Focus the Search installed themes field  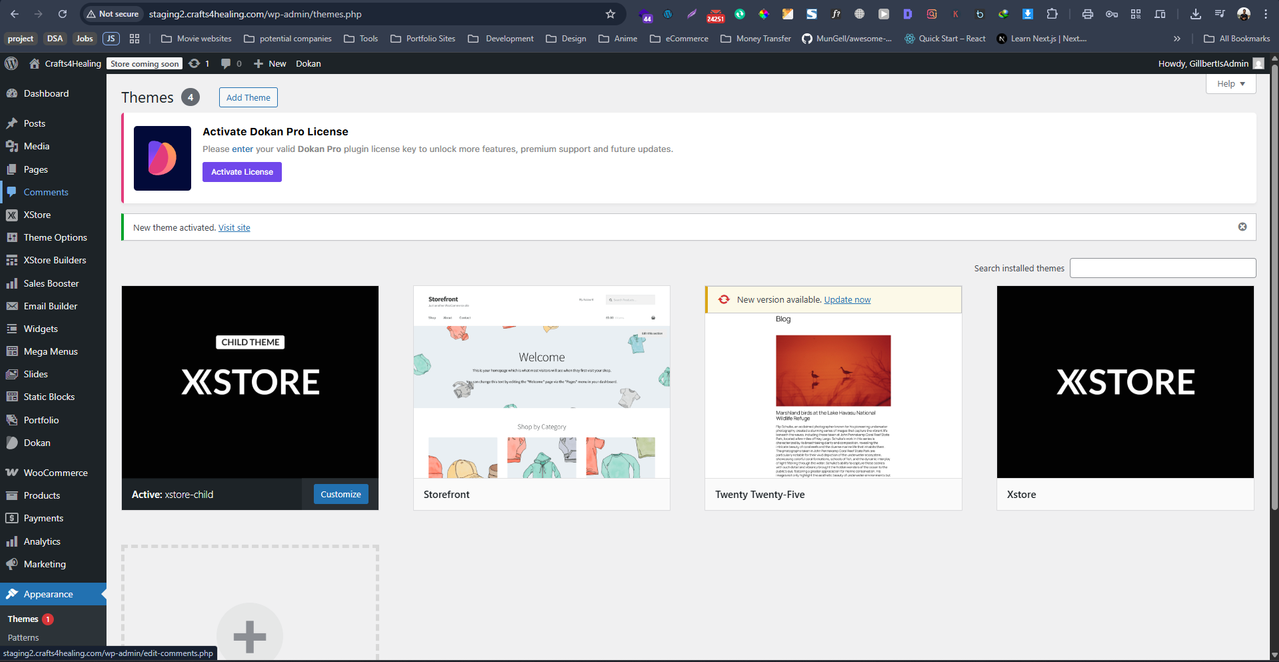1163,268
